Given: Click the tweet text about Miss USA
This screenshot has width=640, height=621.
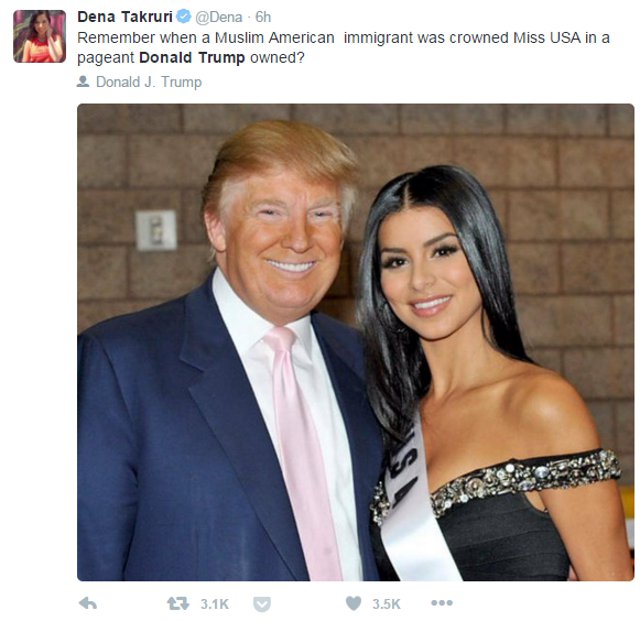Looking at the screenshot, I should tap(343, 47).
